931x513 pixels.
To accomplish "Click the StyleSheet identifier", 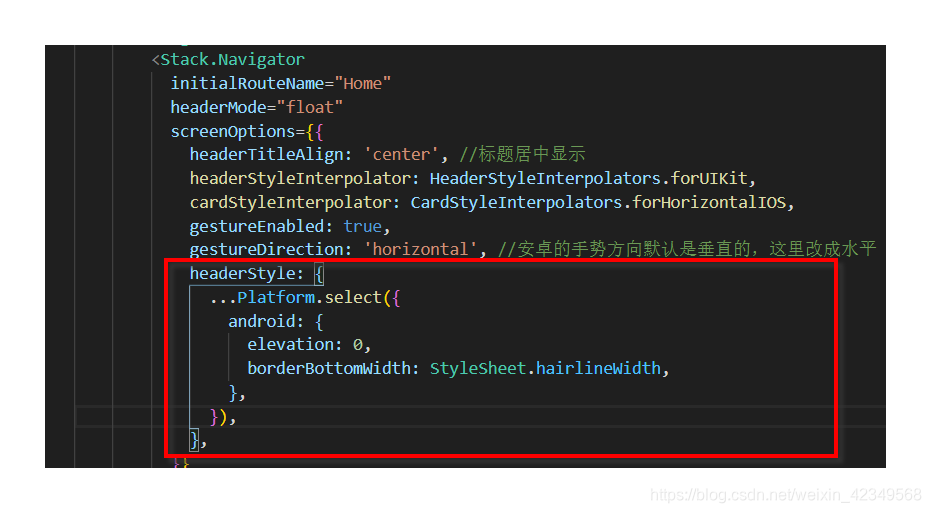I will click(x=478, y=368).
